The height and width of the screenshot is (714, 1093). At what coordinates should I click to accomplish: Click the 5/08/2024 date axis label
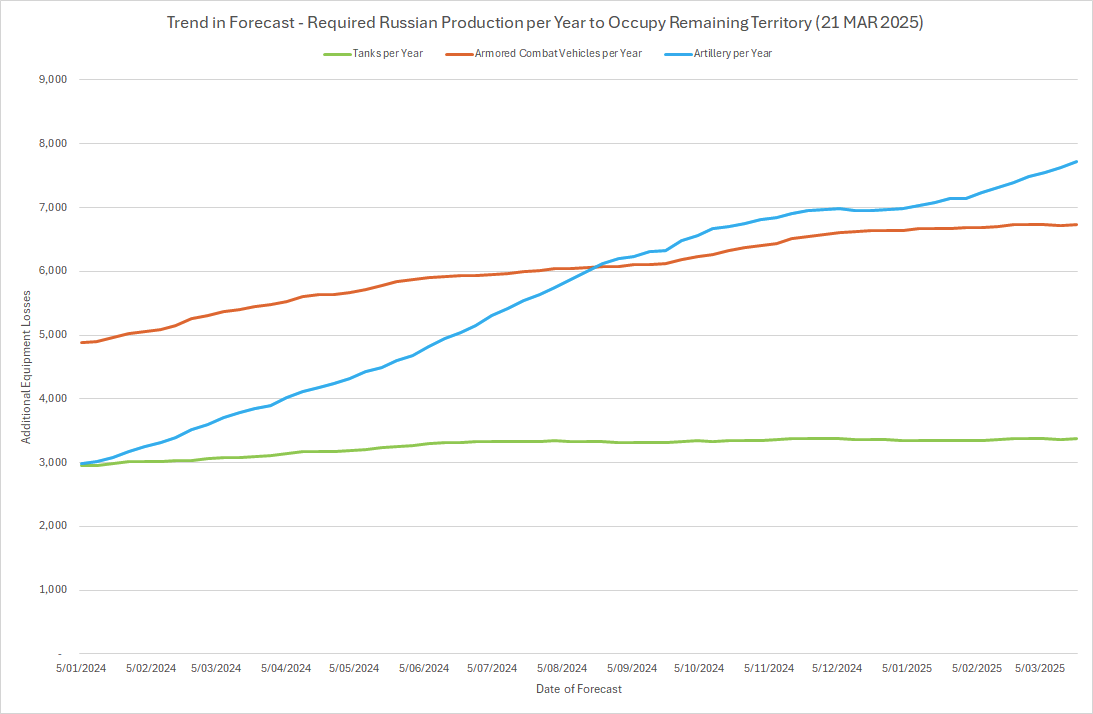tap(563, 668)
